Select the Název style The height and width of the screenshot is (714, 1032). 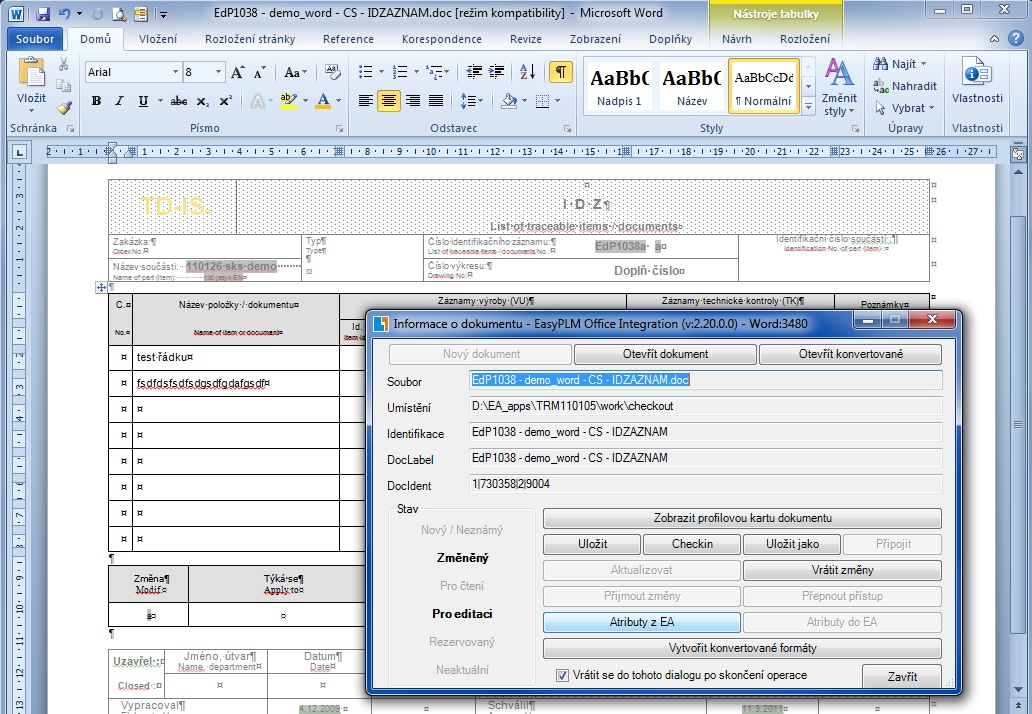pos(692,86)
